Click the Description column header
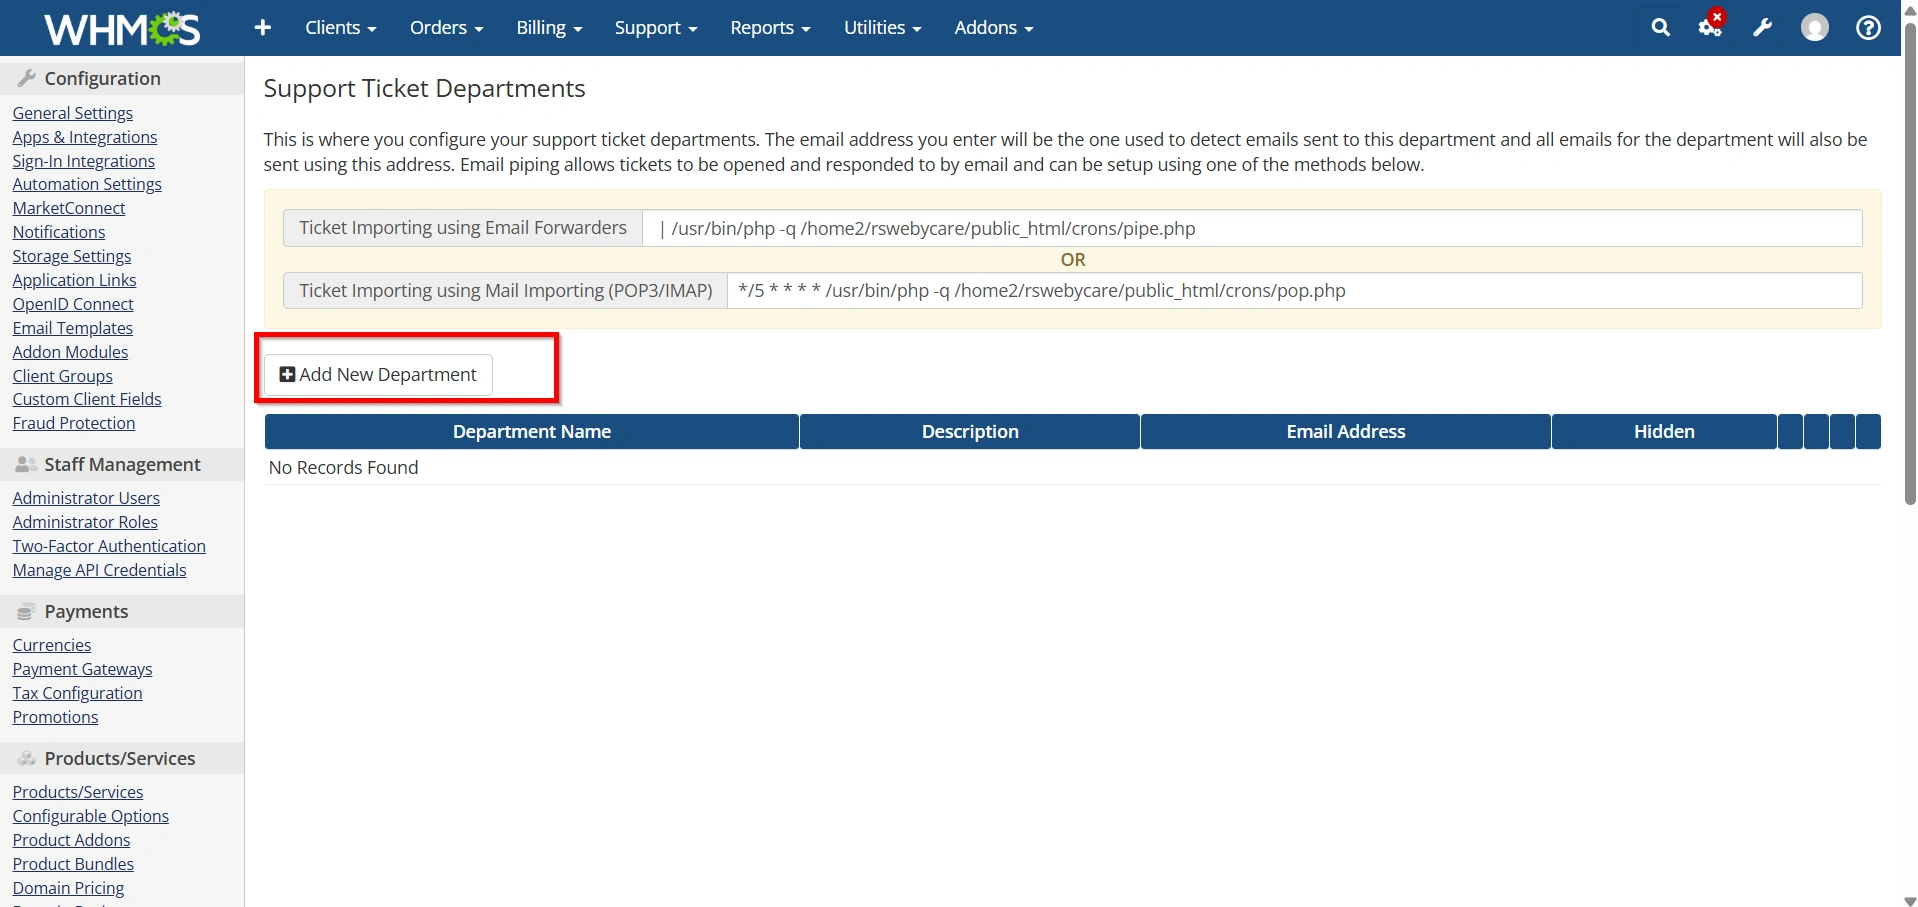 (x=970, y=432)
